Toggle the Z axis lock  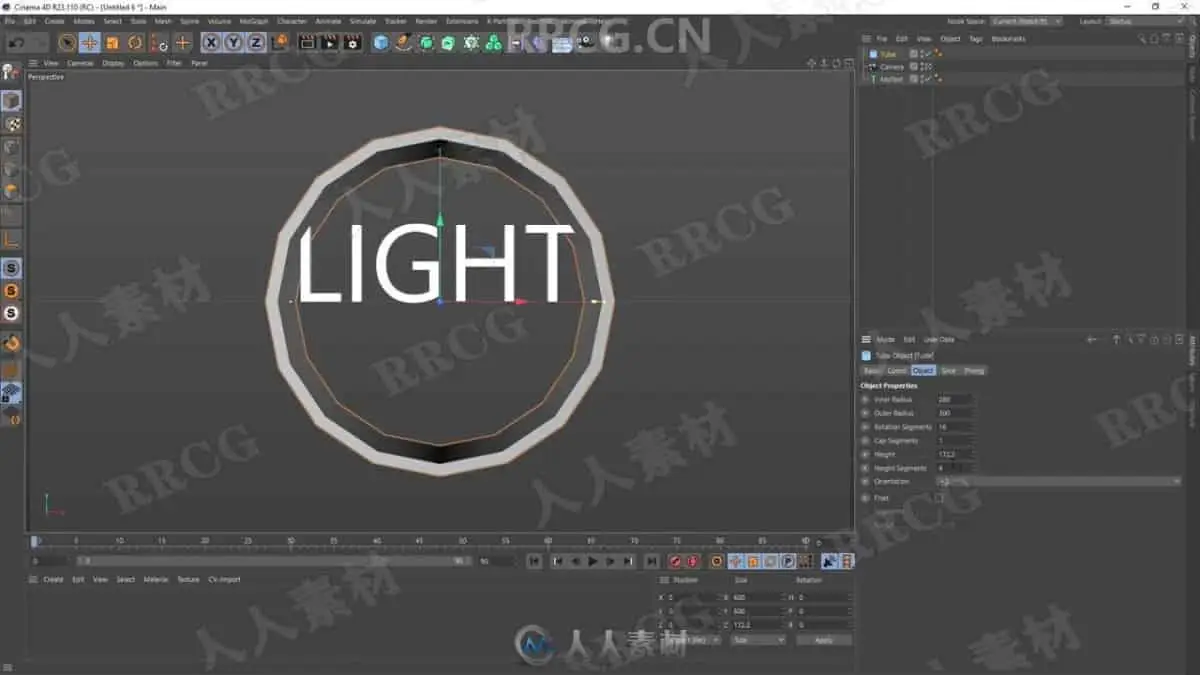click(256, 42)
